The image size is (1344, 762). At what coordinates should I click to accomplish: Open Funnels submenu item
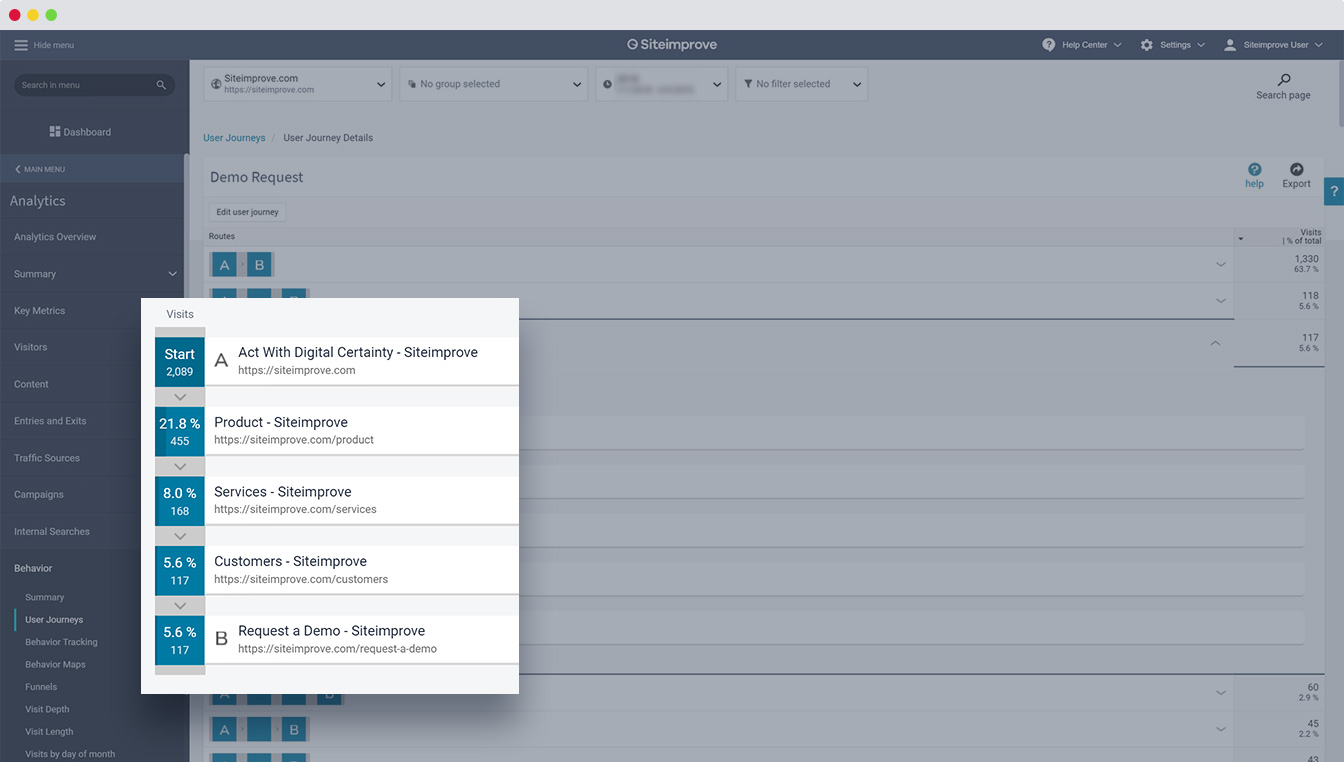[41, 687]
